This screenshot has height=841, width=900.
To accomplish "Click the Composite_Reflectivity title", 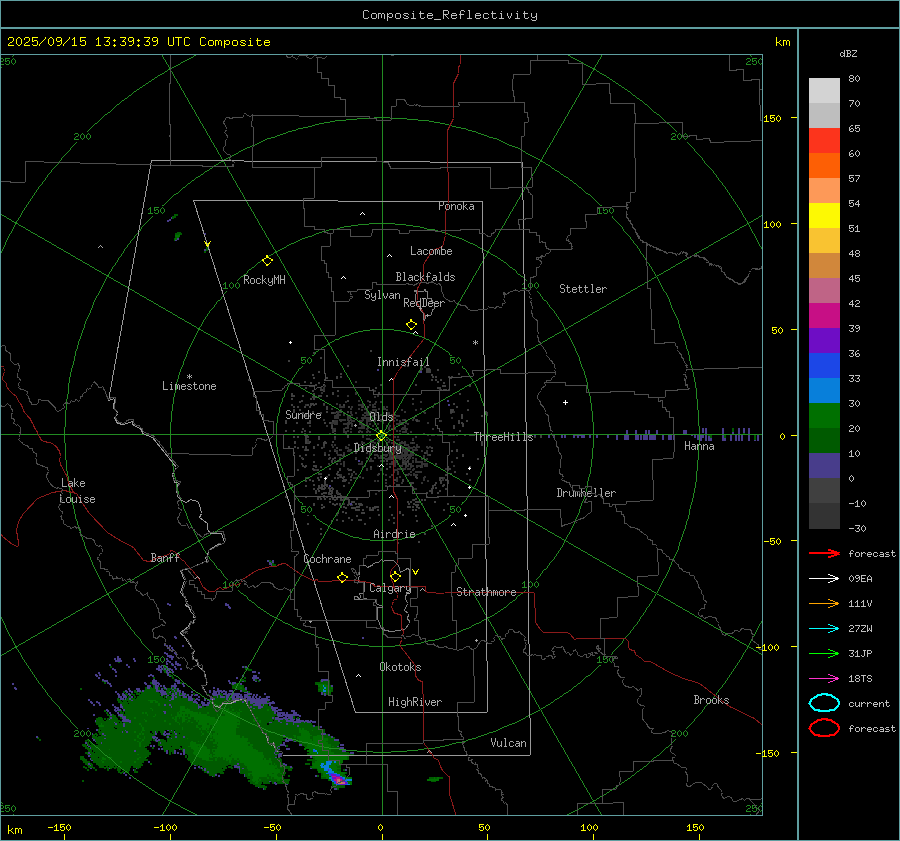I will (x=450, y=15).
